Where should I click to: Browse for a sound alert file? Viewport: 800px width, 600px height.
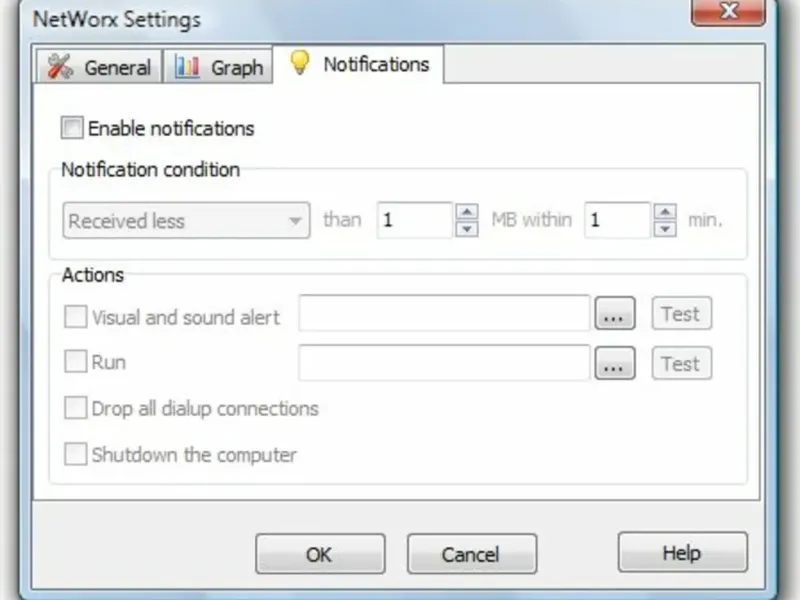615,313
